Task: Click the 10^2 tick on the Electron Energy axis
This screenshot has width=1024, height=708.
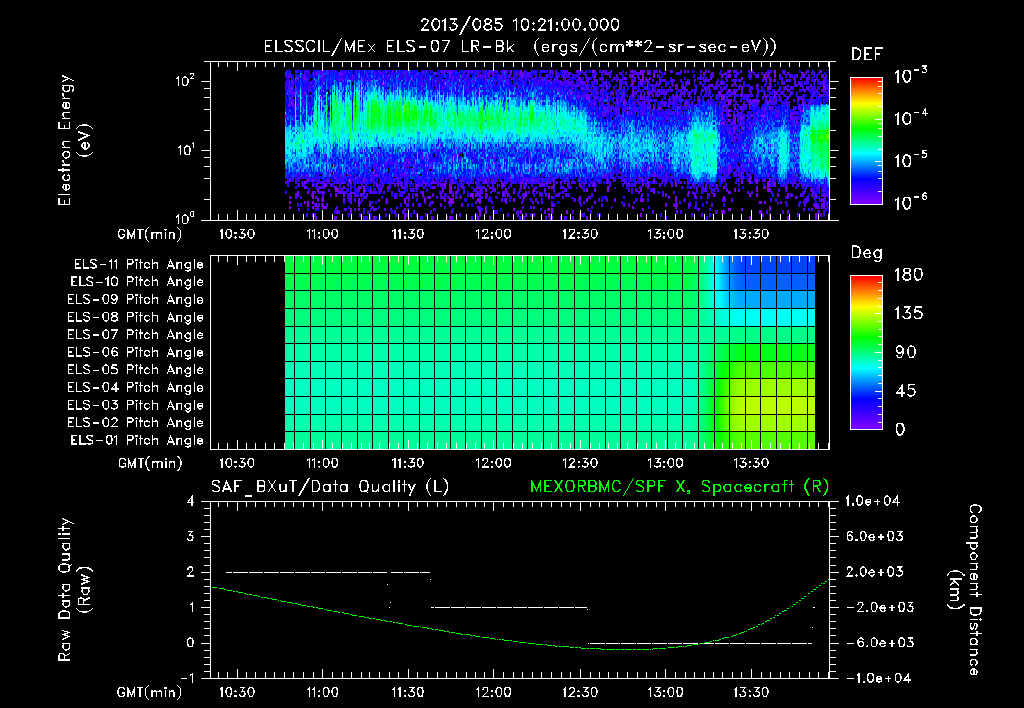Action: [185, 82]
